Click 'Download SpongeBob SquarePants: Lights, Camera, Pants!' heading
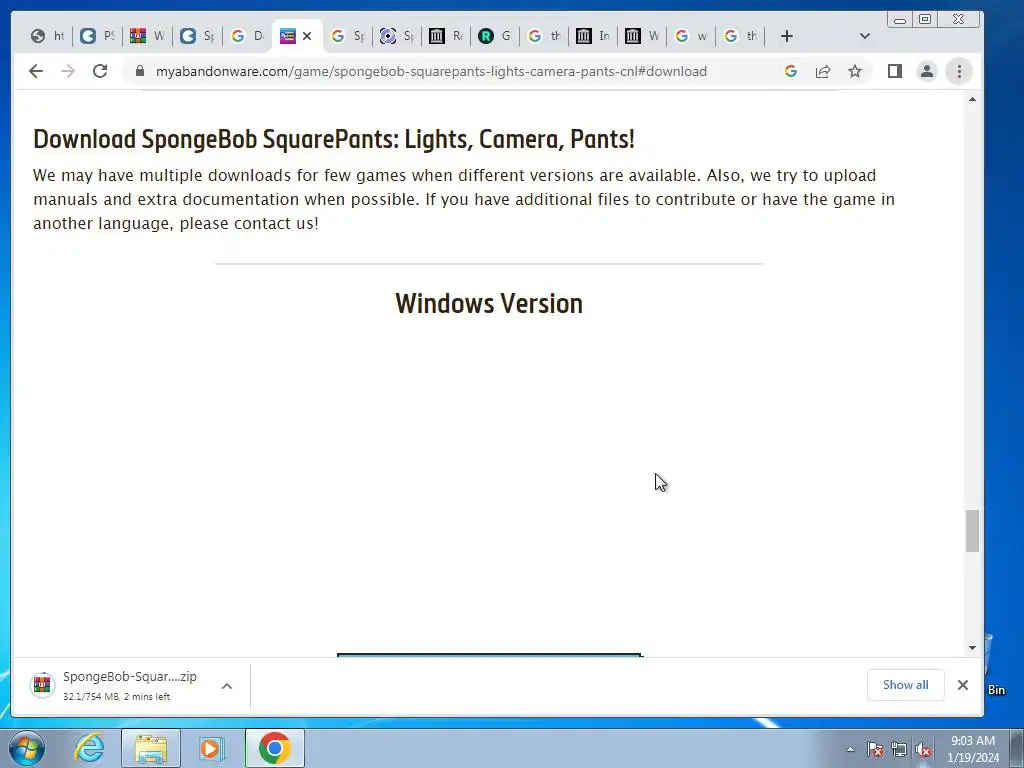1024x768 pixels. coord(334,139)
